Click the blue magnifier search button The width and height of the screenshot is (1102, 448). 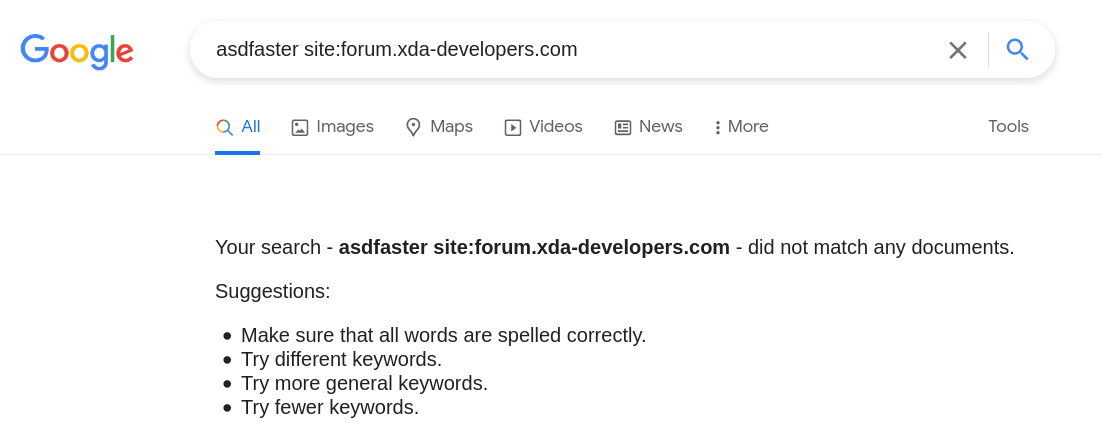[x=1017, y=49]
